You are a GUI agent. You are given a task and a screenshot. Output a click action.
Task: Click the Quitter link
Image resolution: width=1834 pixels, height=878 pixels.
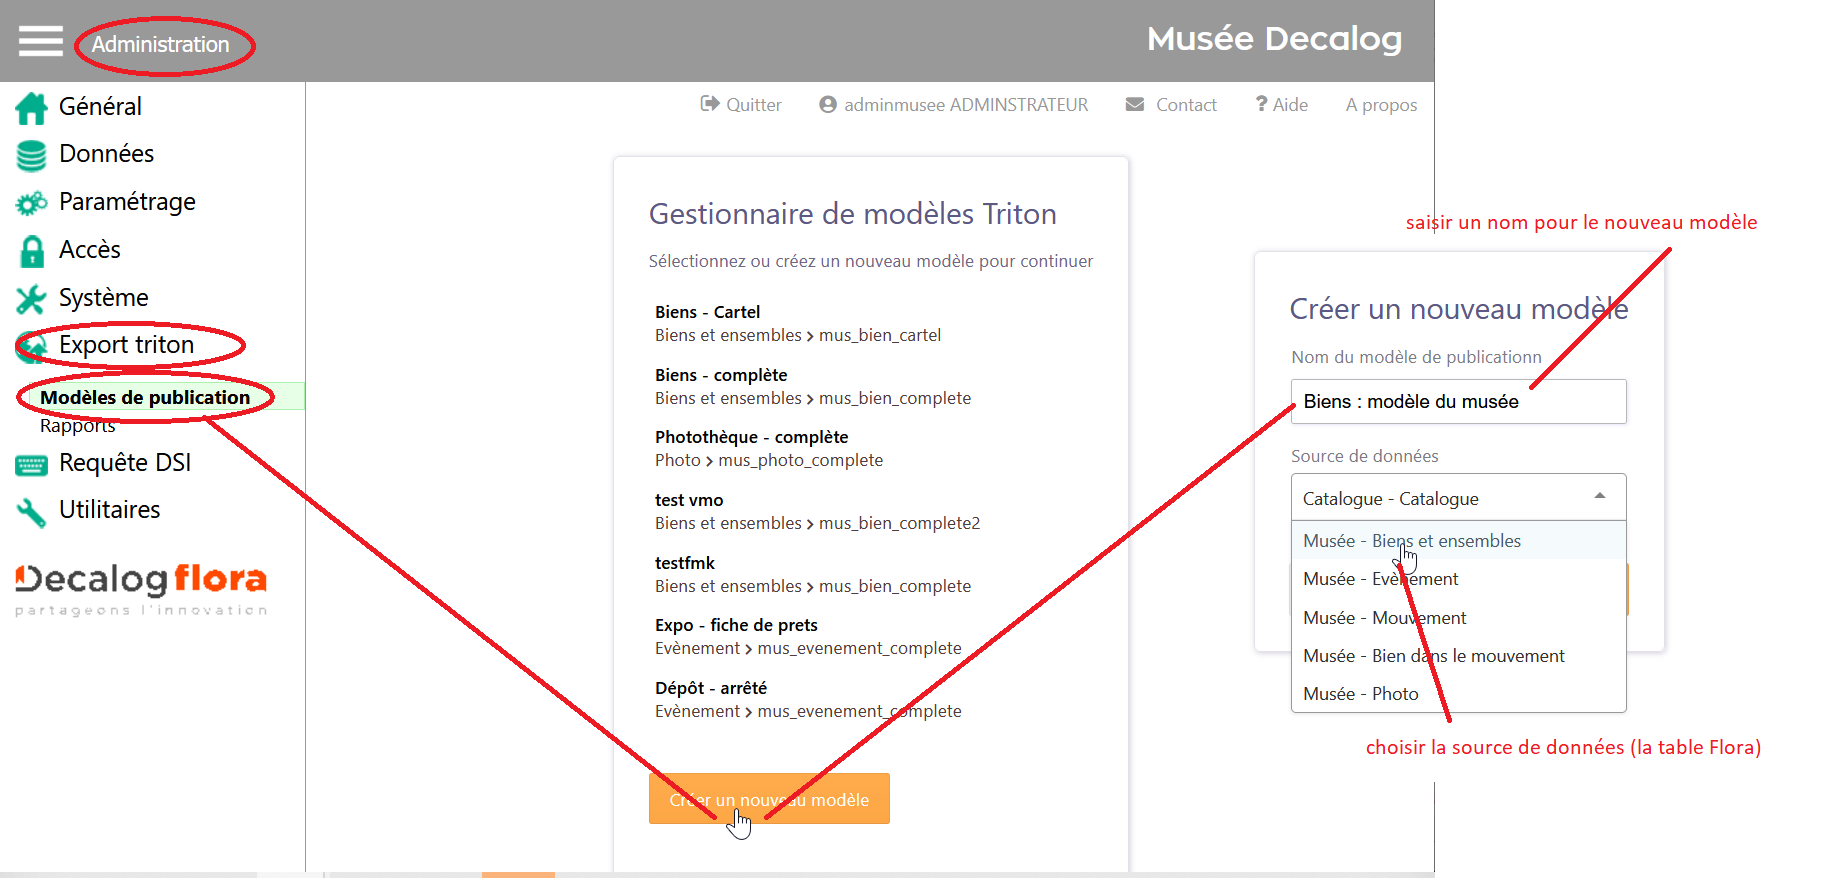(x=754, y=104)
